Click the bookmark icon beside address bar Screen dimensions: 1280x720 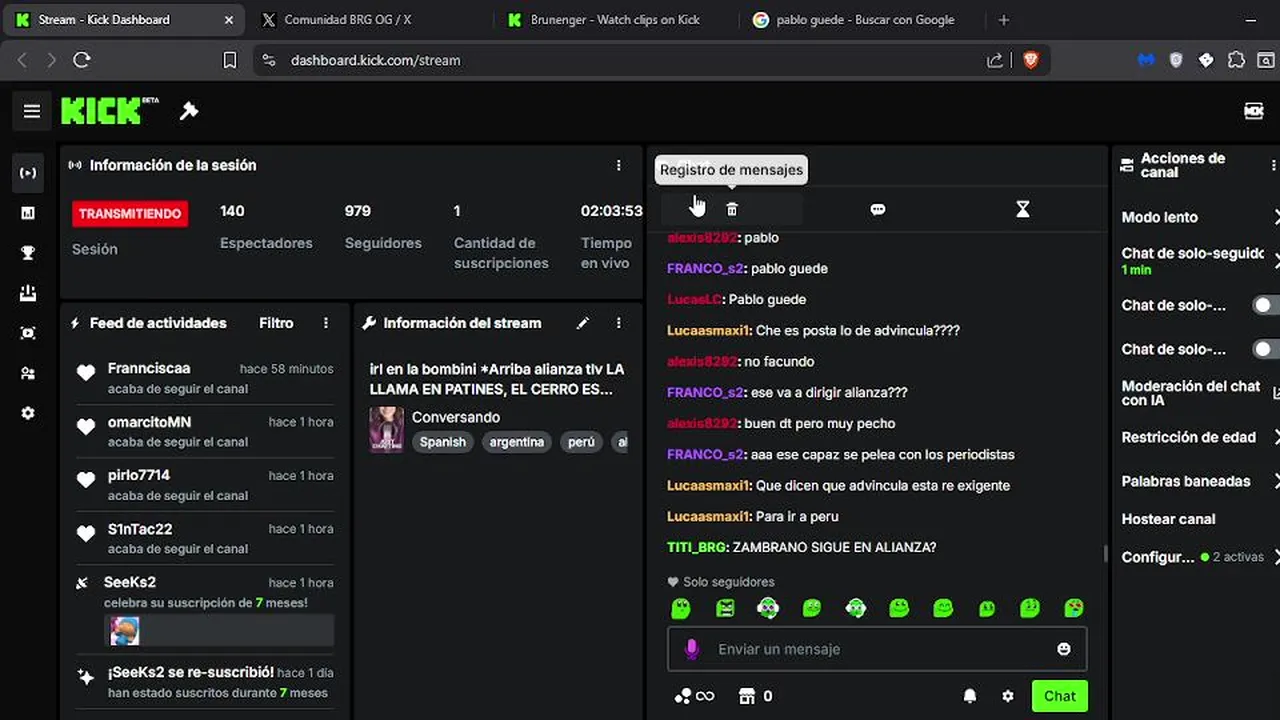(230, 60)
